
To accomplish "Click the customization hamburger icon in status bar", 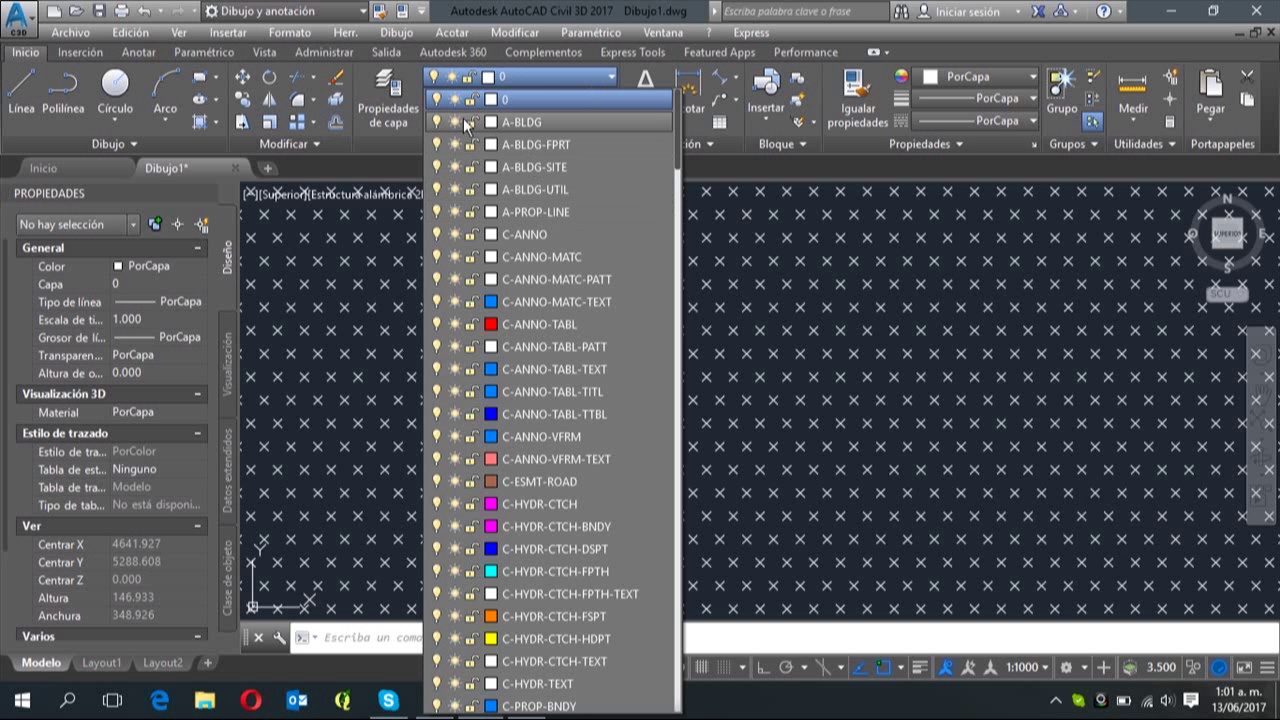I will pyautogui.click(x=1266, y=668).
